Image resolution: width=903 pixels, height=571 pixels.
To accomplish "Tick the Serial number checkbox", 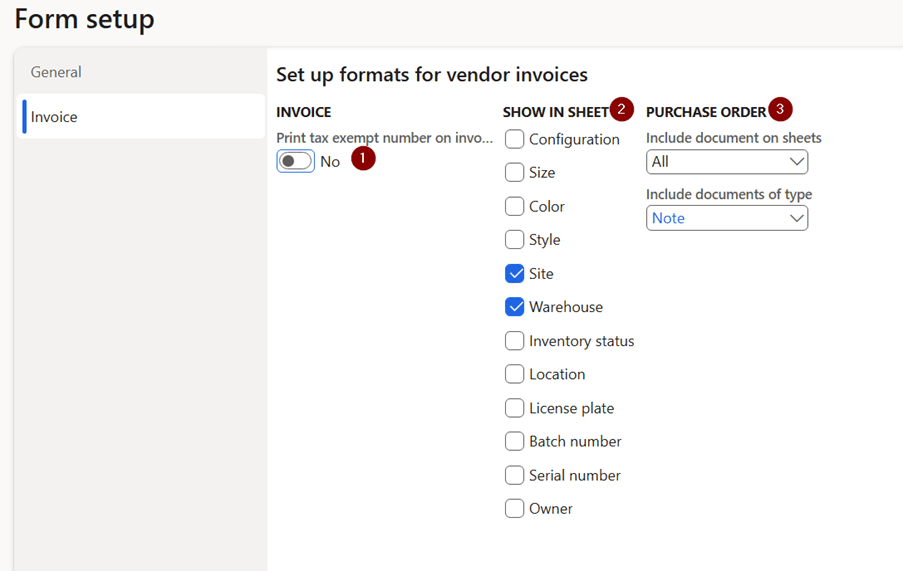I will (514, 475).
